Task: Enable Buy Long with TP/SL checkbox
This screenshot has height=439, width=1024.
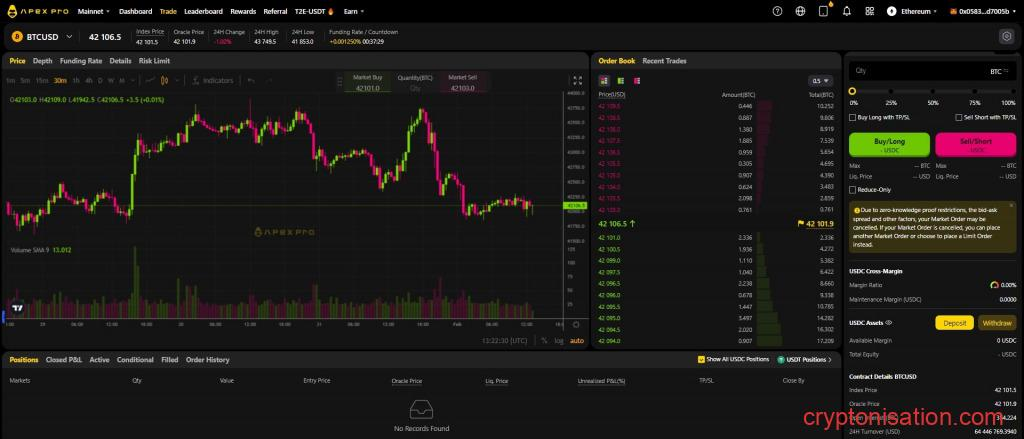Action: 852,117
